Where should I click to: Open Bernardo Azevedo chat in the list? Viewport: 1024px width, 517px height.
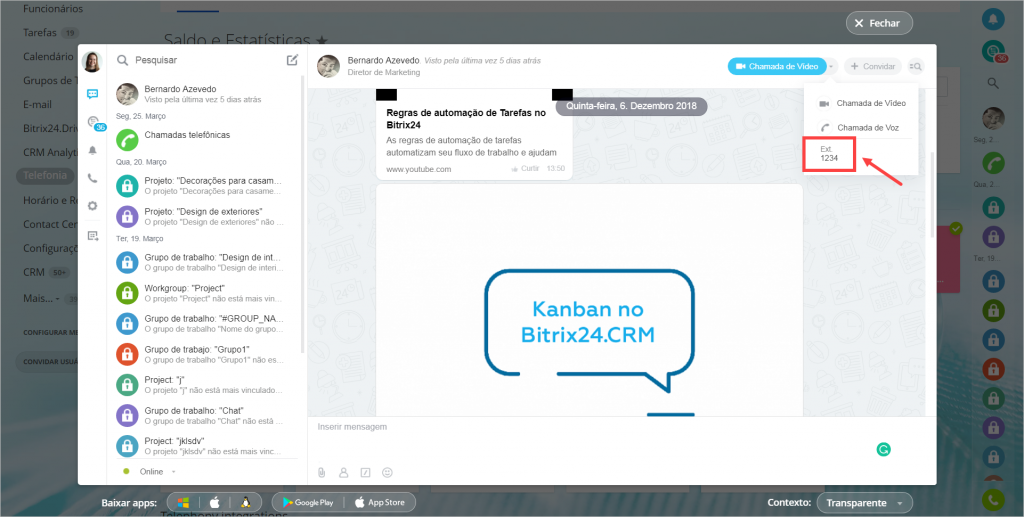click(x=206, y=94)
